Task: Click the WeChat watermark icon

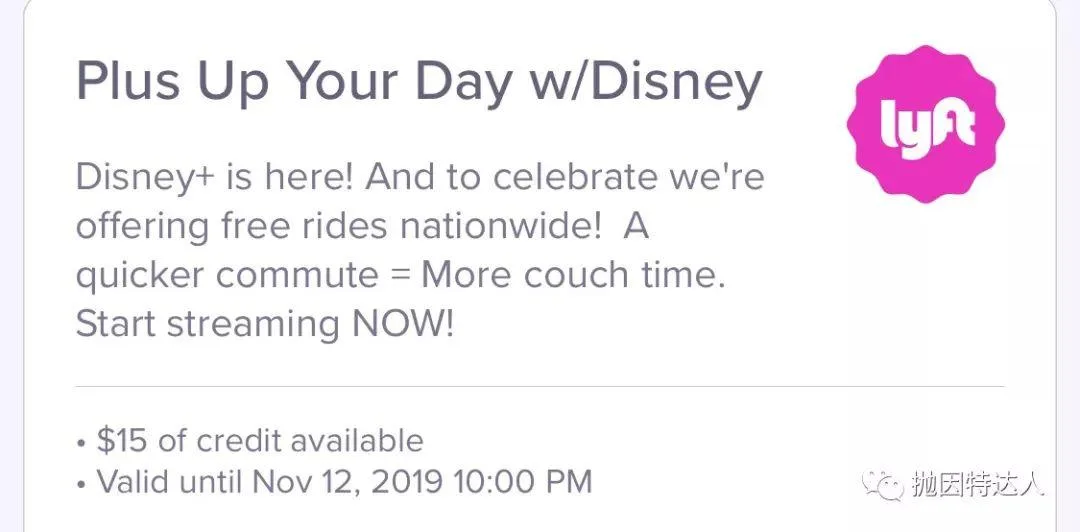Action: coord(884,483)
